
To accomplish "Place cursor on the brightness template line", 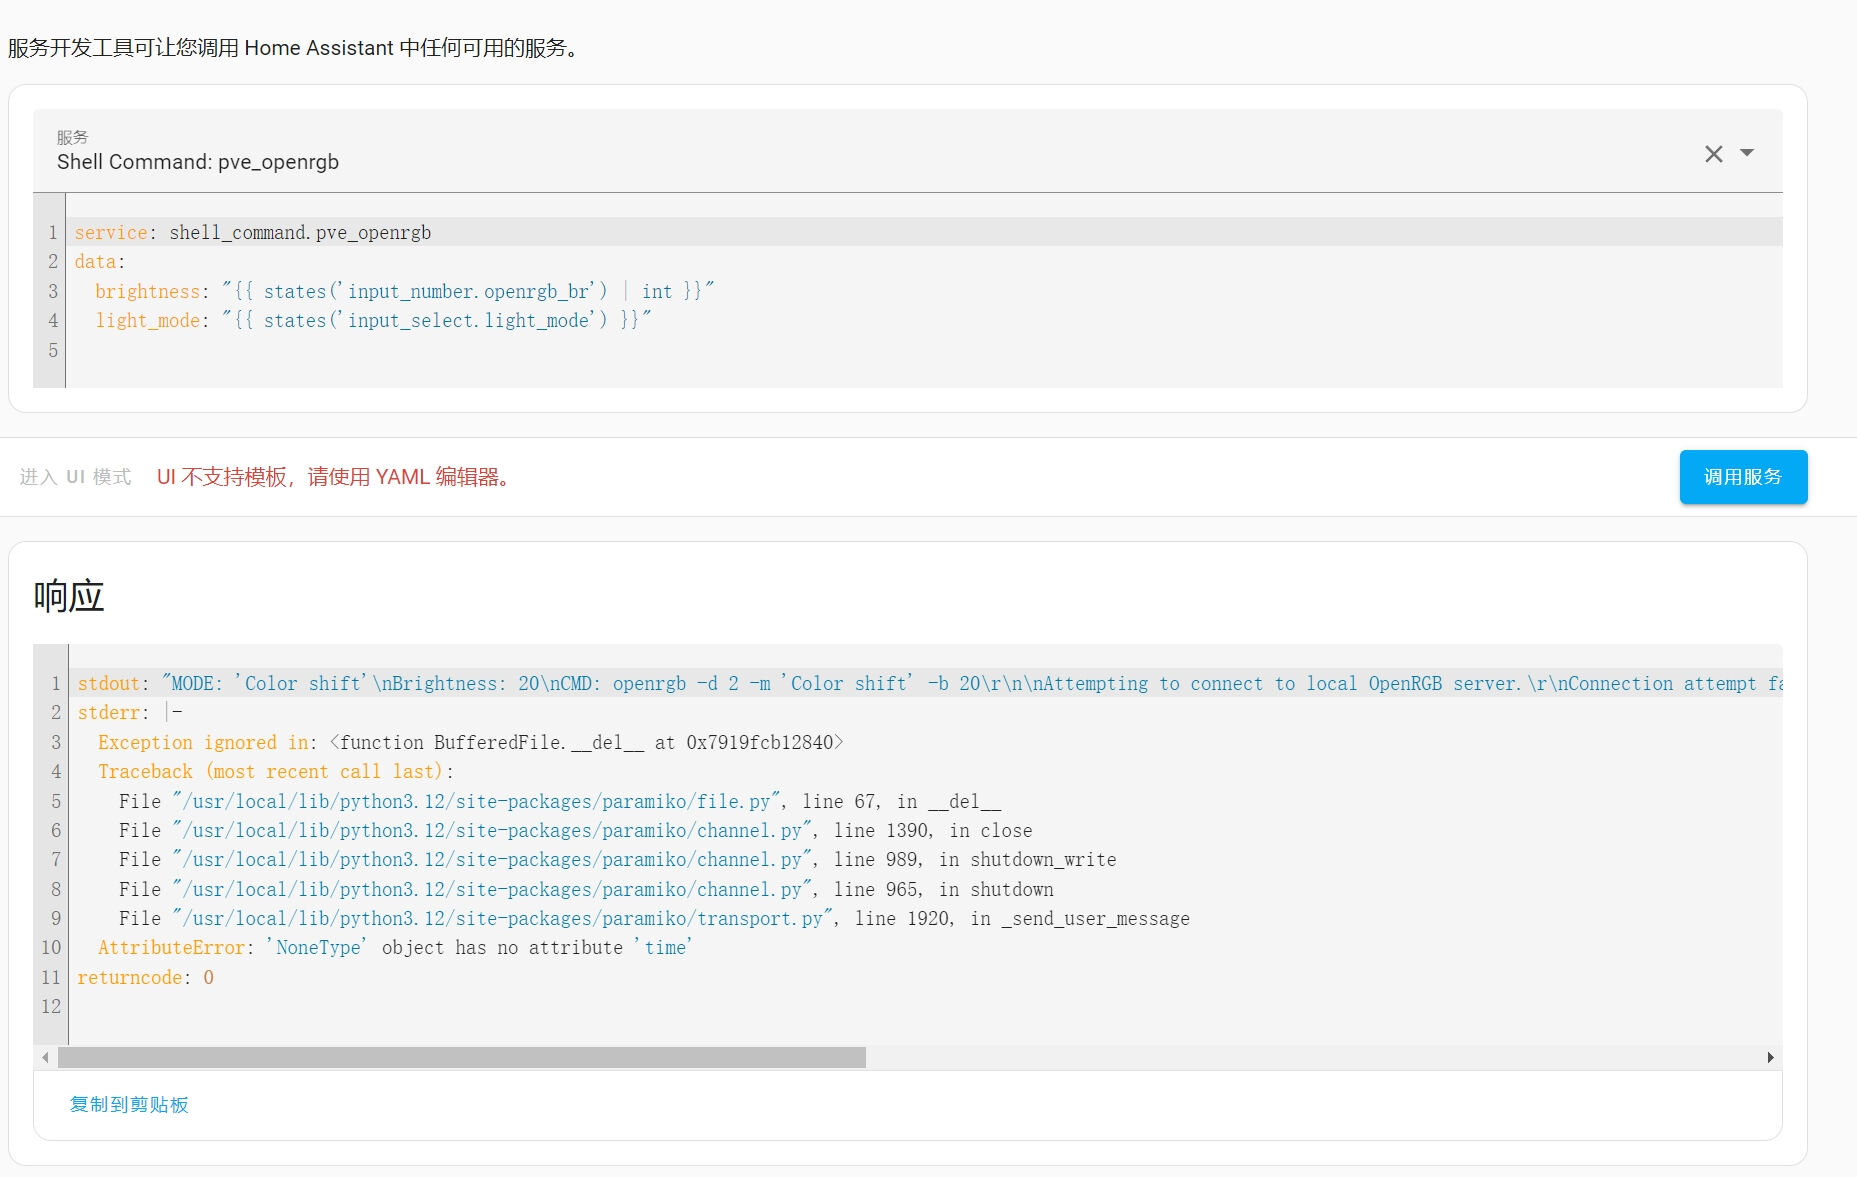I will pyautogui.click(x=404, y=291).
